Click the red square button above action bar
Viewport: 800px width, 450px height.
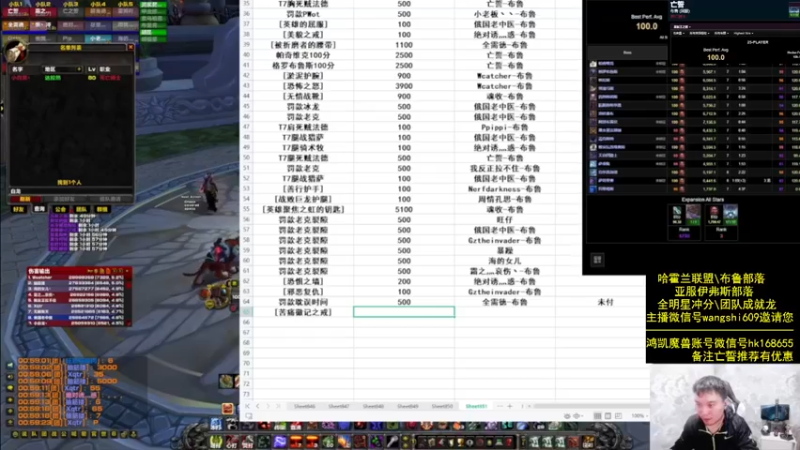[228, 408]
